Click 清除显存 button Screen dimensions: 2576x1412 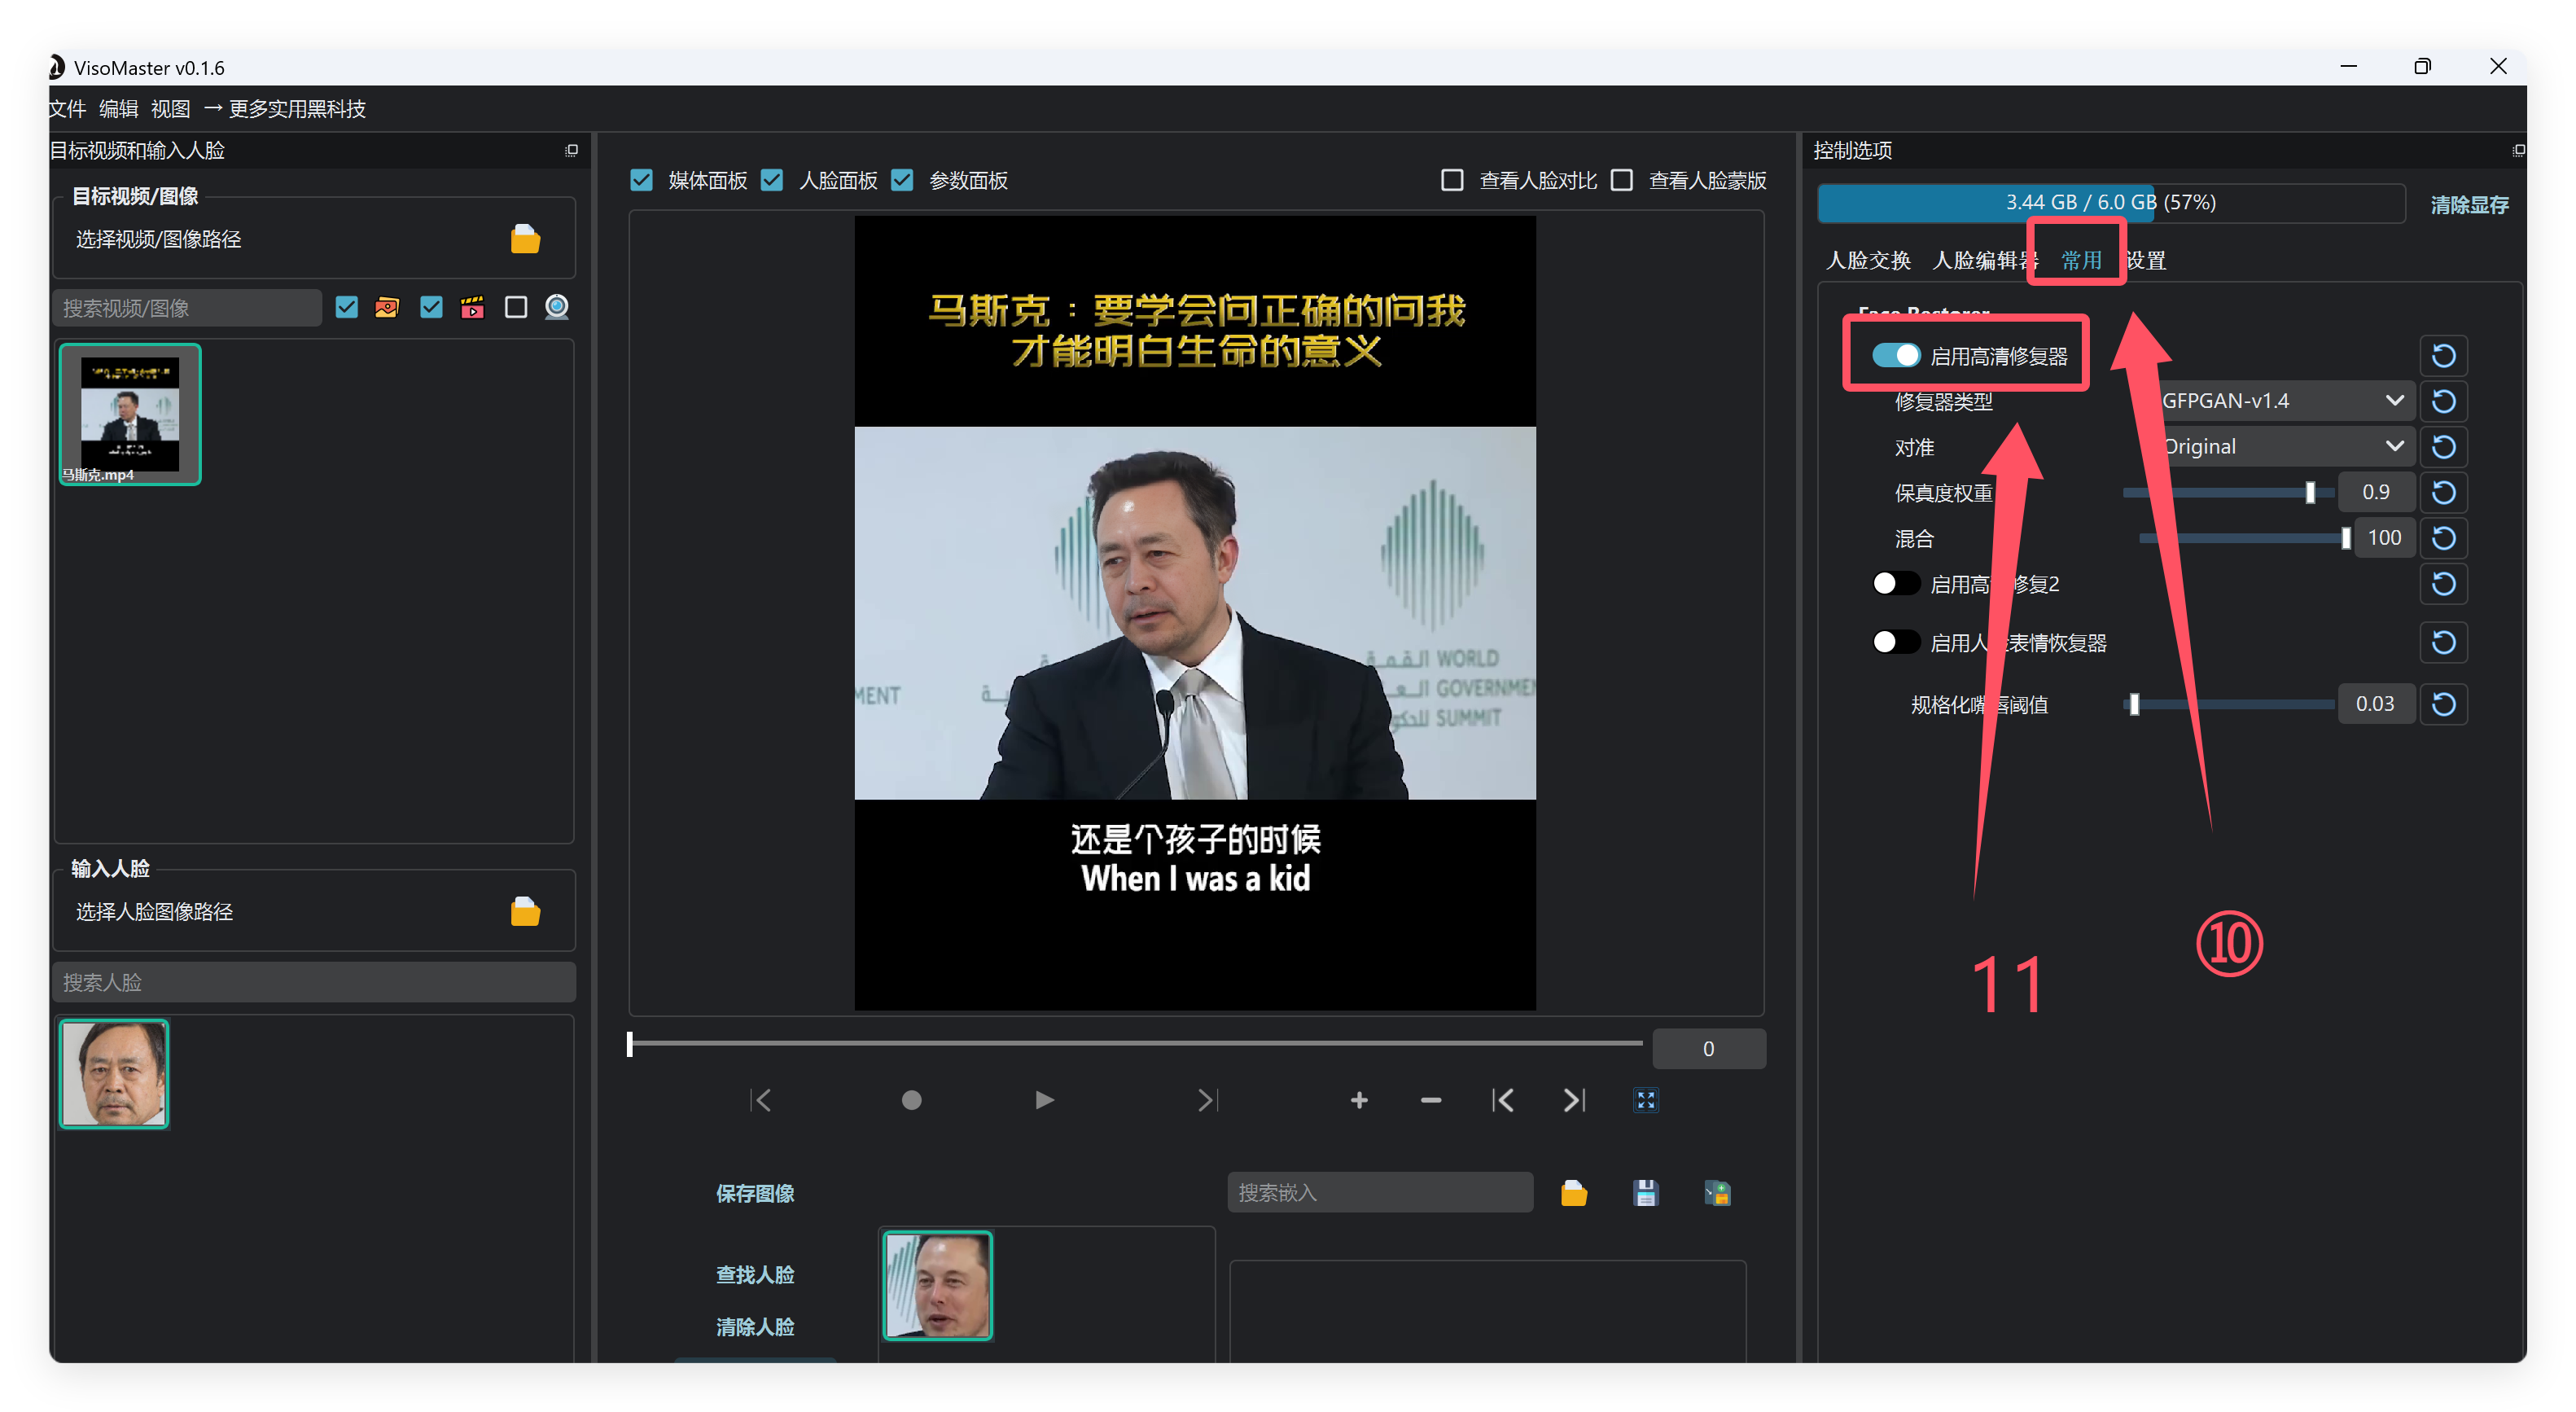tap(2469, 205)
